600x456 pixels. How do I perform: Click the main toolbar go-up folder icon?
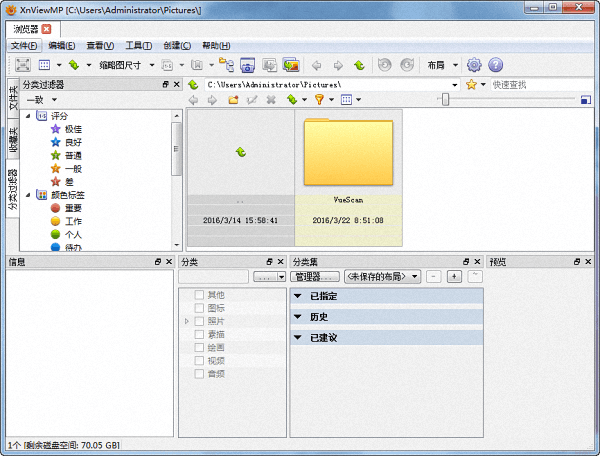pyautogui.click(x=359, y=65)
